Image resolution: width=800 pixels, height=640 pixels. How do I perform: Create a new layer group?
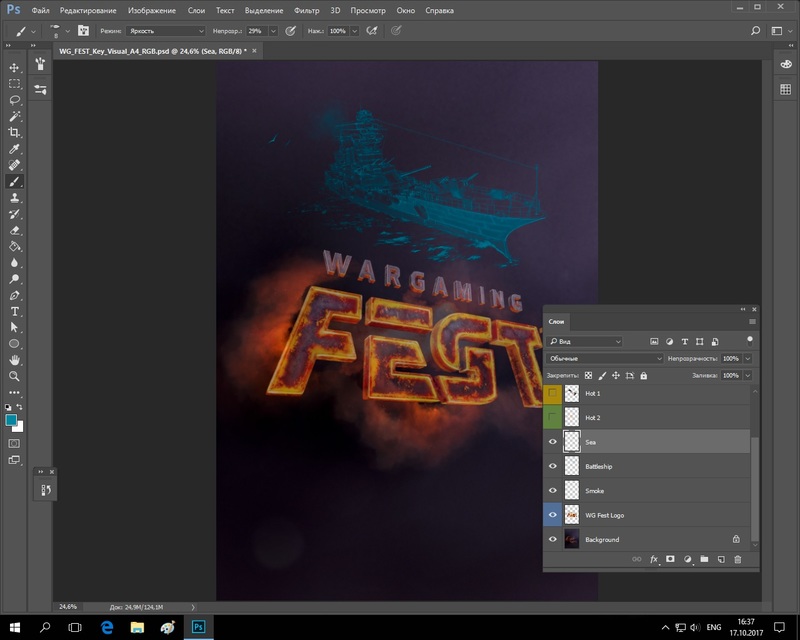tap(704, 559)
